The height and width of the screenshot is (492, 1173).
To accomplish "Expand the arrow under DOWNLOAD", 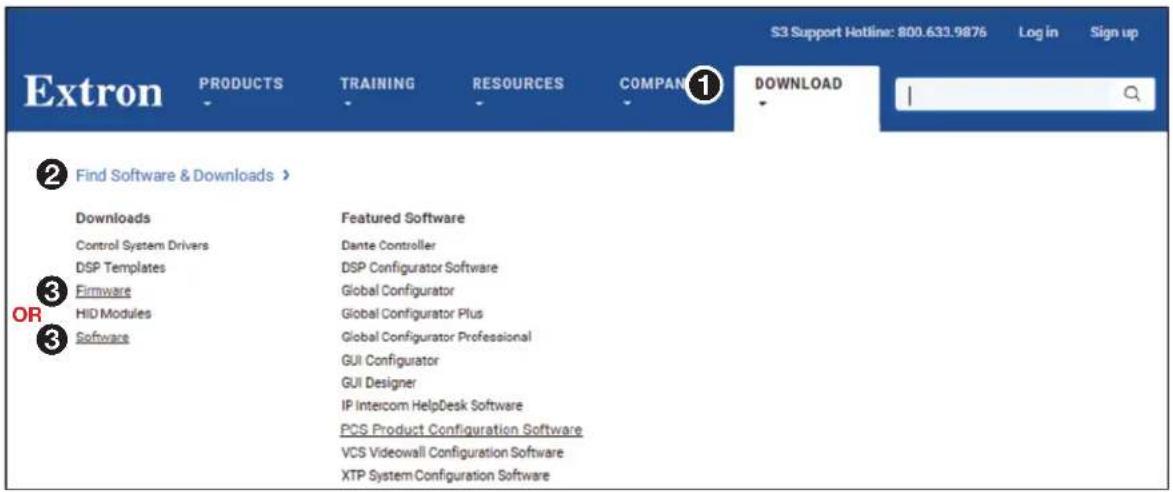I will tap(762, 103).
